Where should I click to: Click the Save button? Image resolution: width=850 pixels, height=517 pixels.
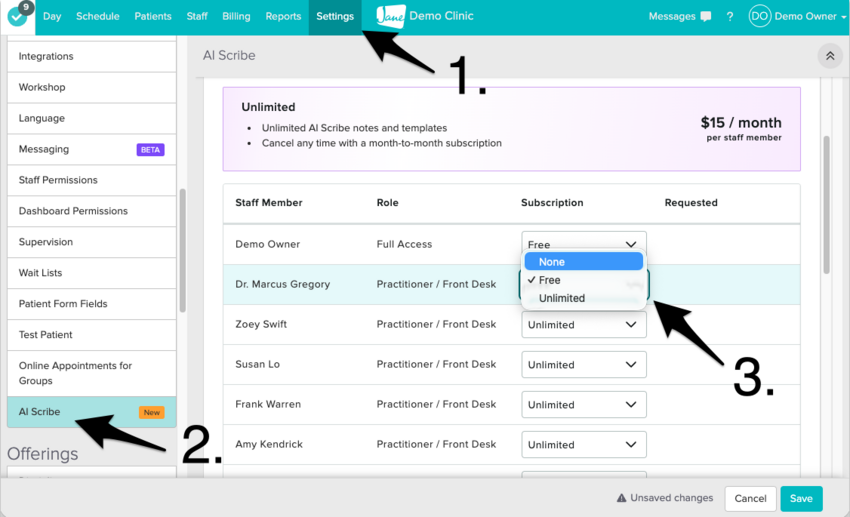pos(801,498)
